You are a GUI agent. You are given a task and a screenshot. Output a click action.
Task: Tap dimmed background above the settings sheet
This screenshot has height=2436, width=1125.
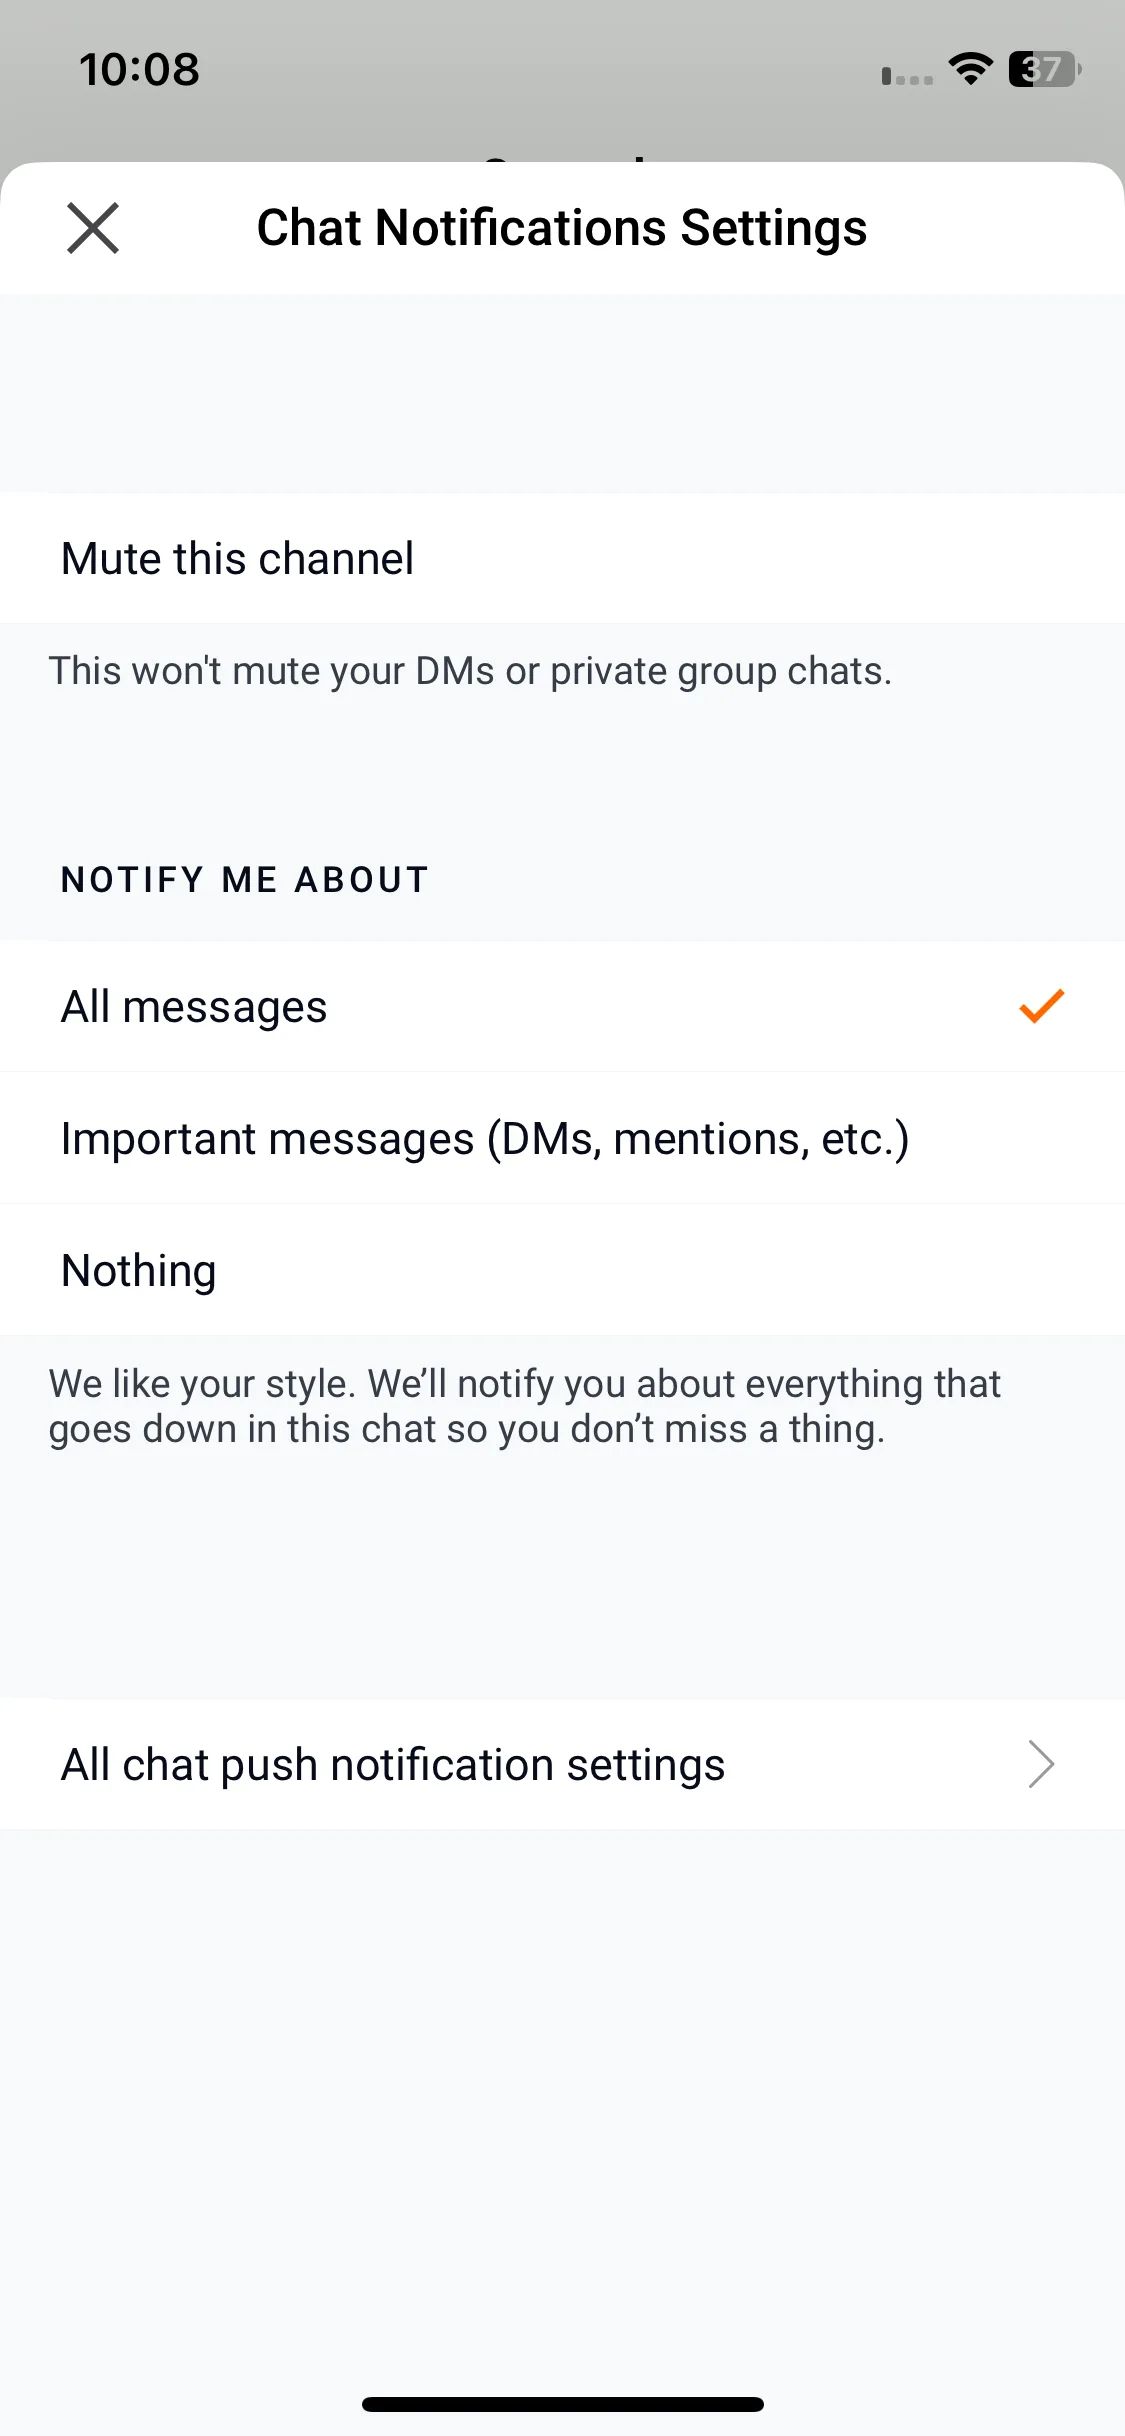click(562, 110)
